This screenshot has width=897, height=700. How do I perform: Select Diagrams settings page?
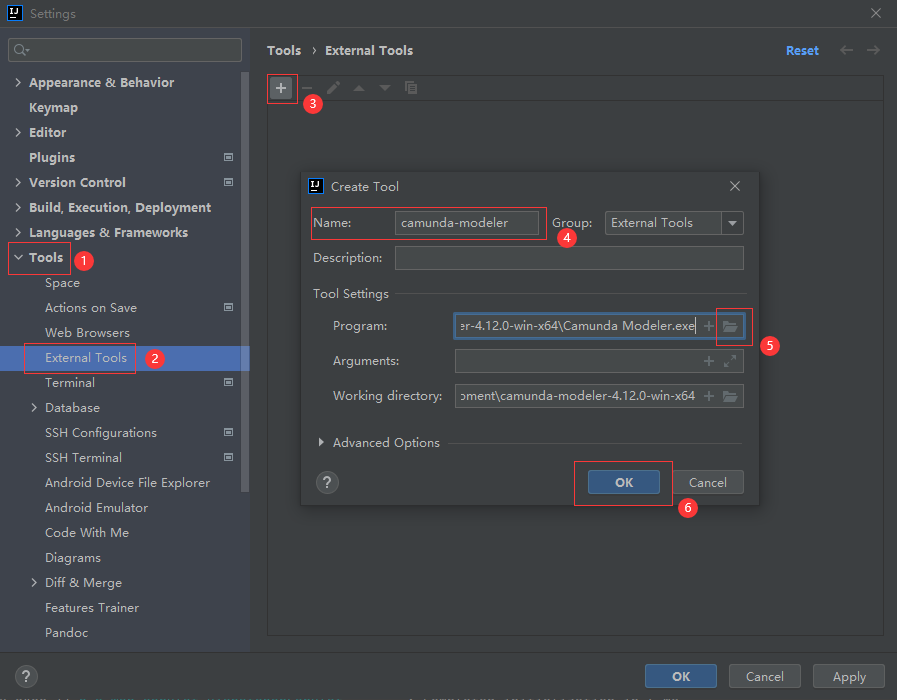pos(73,558)
